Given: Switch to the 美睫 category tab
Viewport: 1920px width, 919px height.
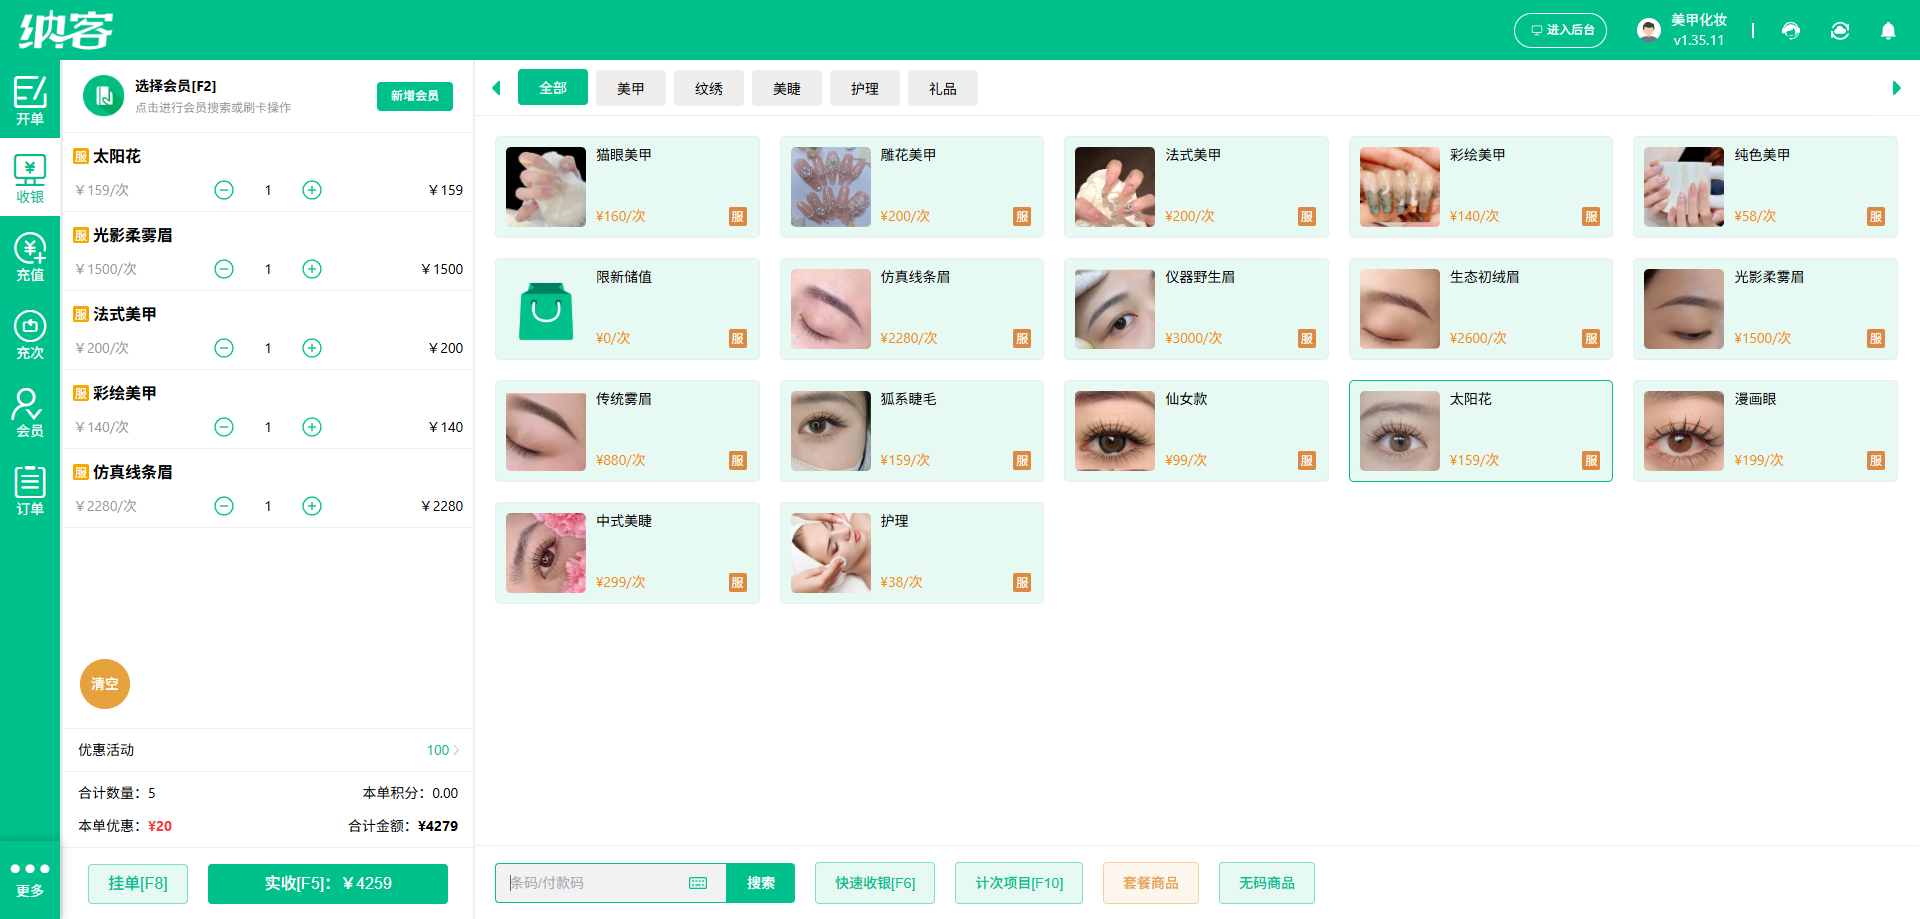Looking at the screenshot, I should click(787, 88).
